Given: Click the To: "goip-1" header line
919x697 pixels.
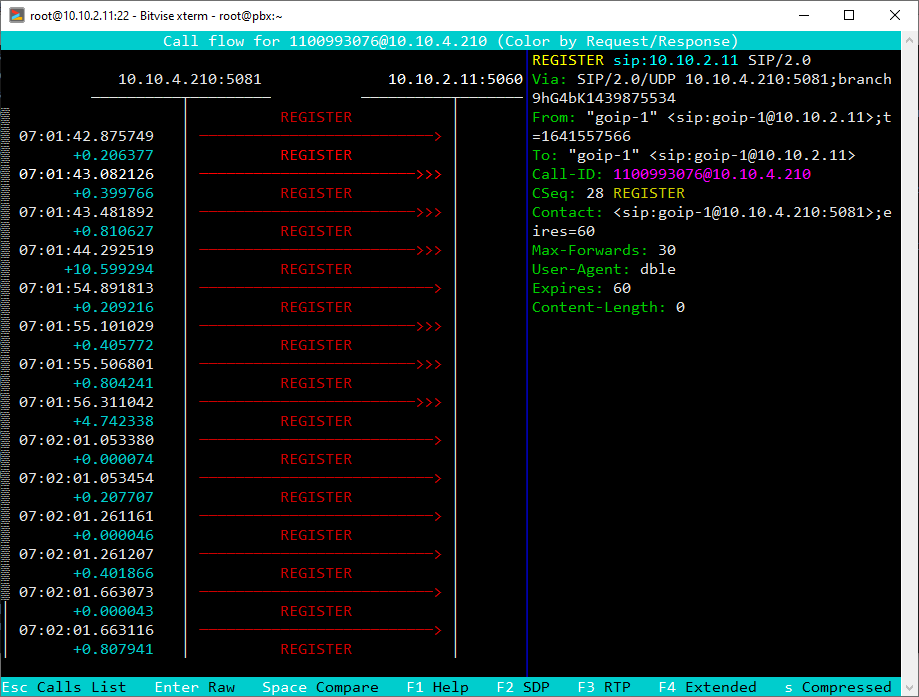Looking at the screenshot, I should [x=694, y=155].
